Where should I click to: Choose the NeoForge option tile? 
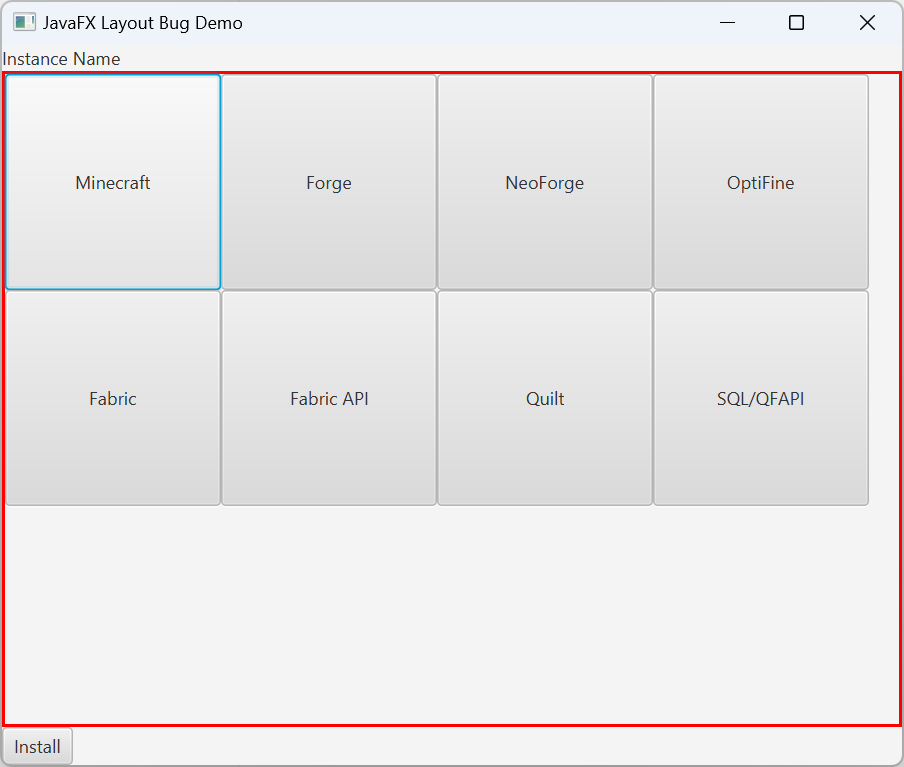545,182
